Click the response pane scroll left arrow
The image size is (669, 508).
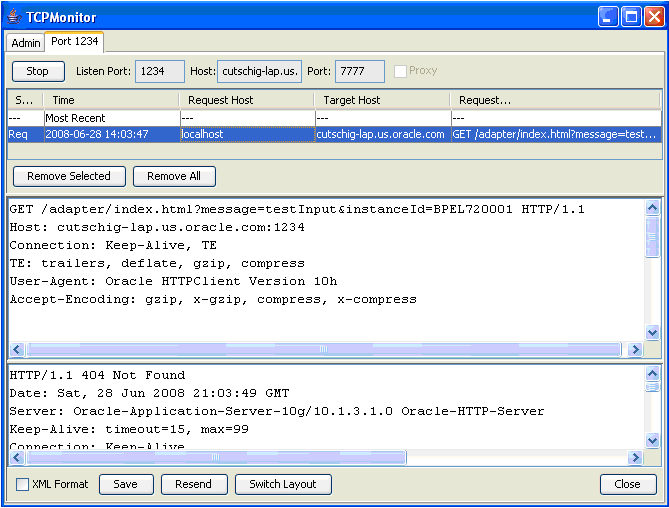[17, 458]
